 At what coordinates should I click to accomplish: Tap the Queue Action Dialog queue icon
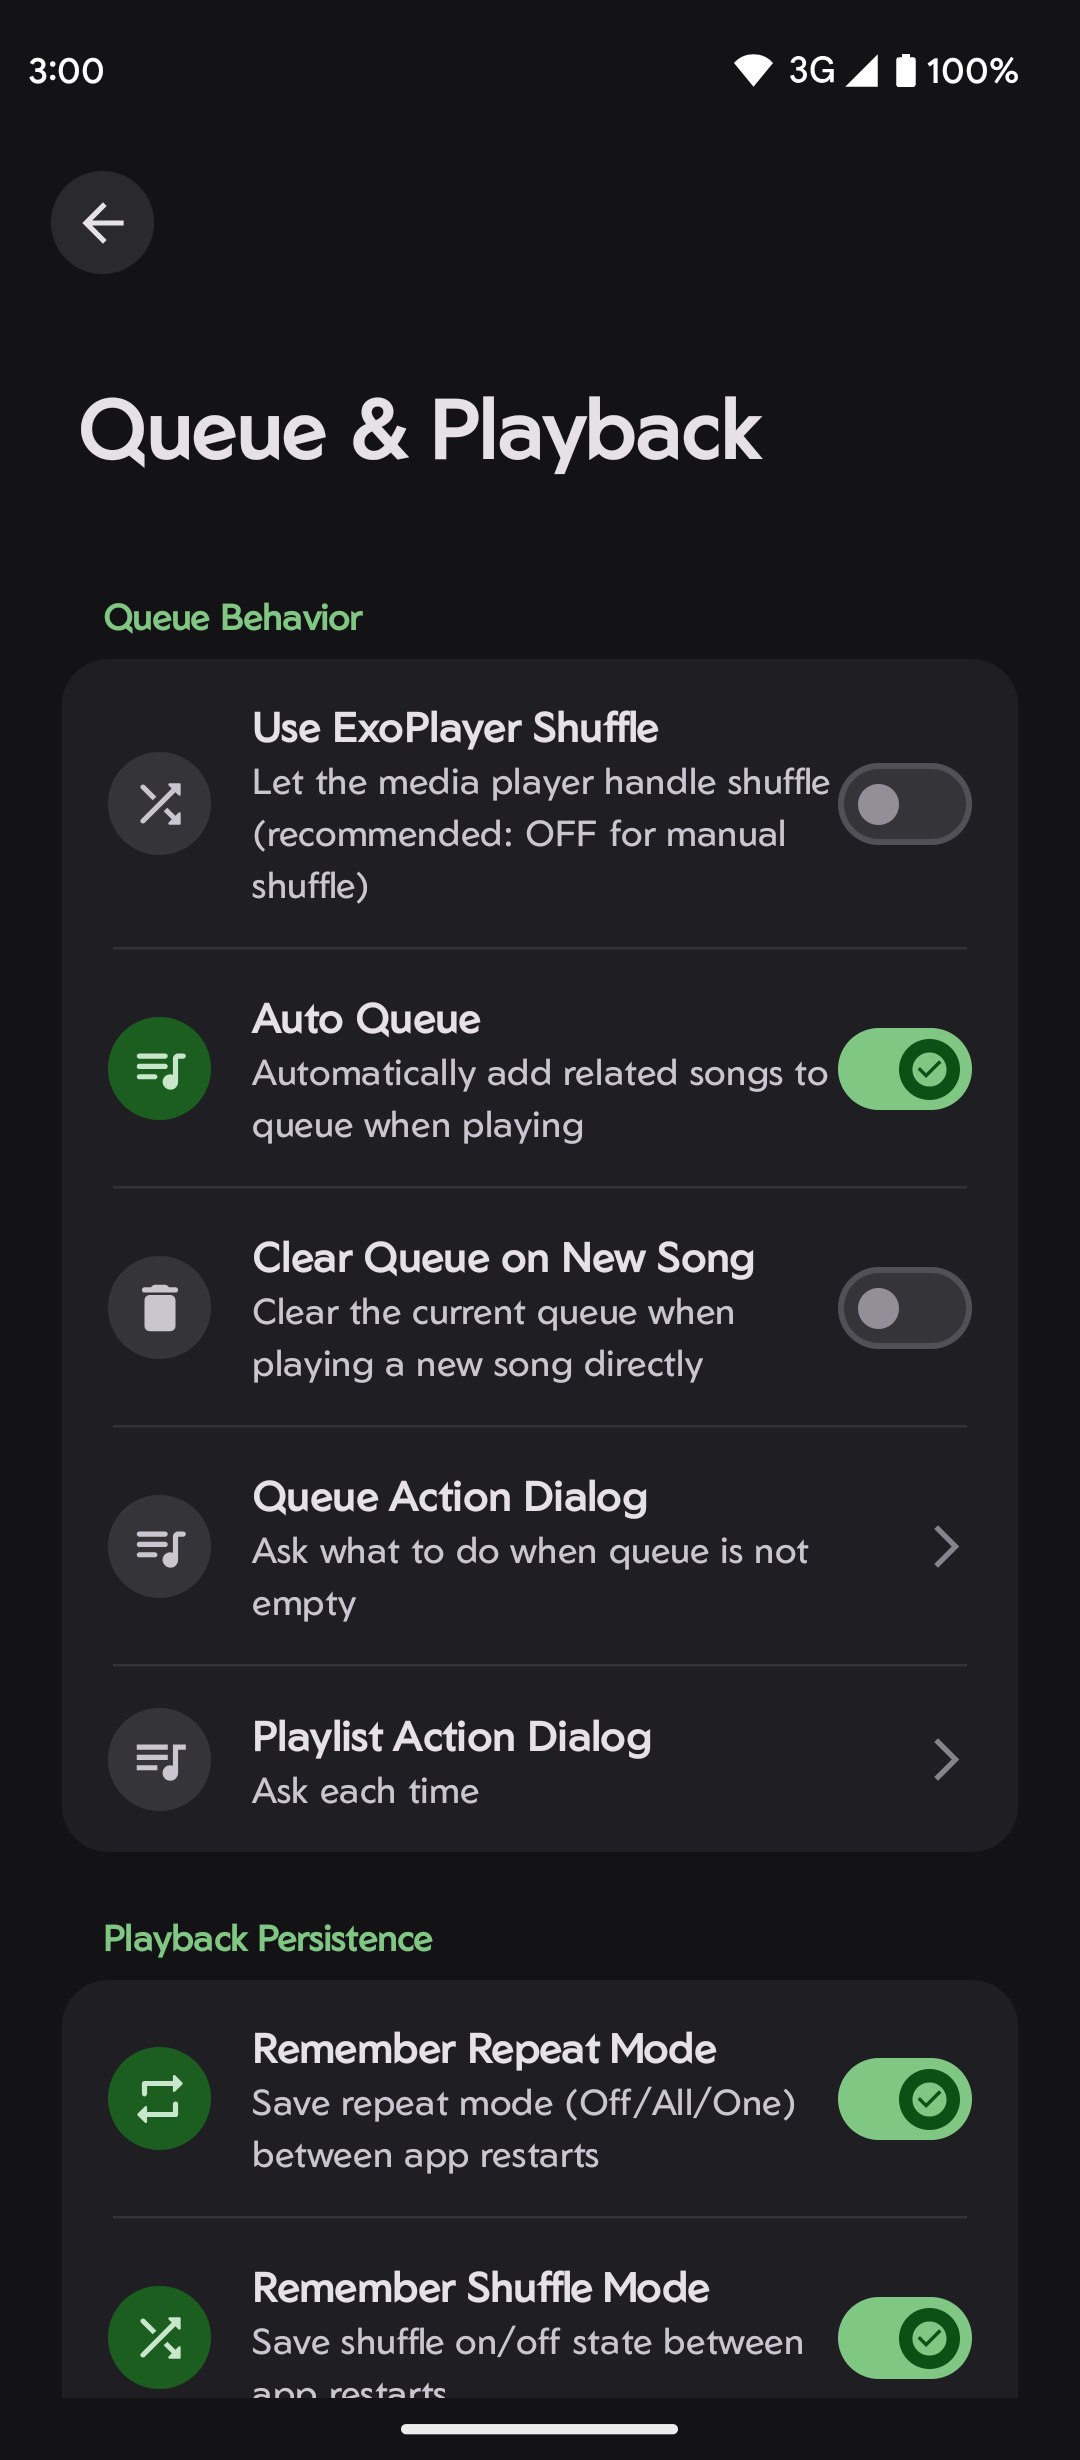pyautogui.click(x=159, y=1547)
